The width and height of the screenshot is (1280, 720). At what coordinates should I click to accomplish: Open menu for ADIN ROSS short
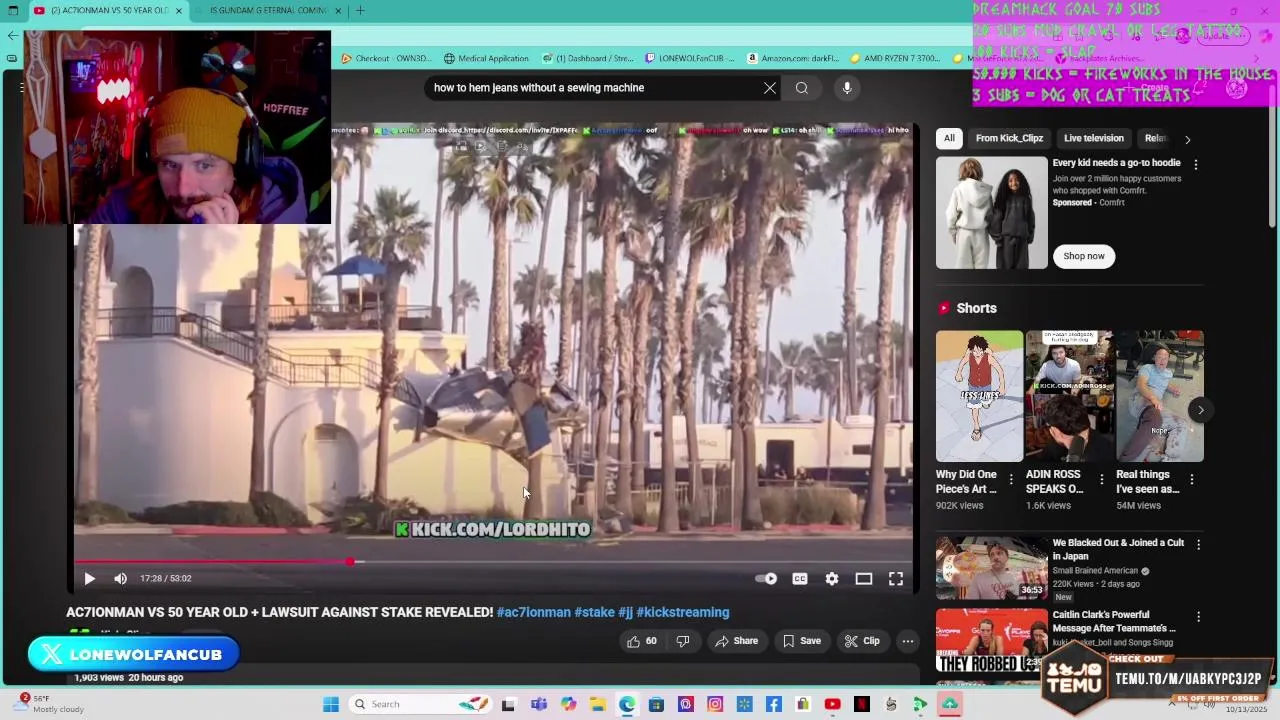(1102, 480)
